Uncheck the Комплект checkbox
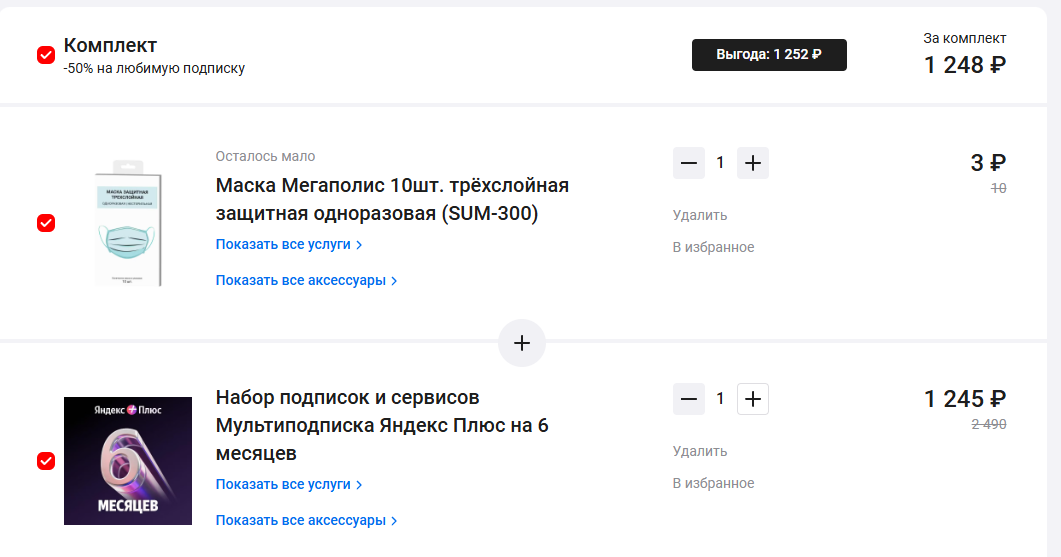Image resolution: width=1061 pixels, height=557 pixels. point(46,55)
